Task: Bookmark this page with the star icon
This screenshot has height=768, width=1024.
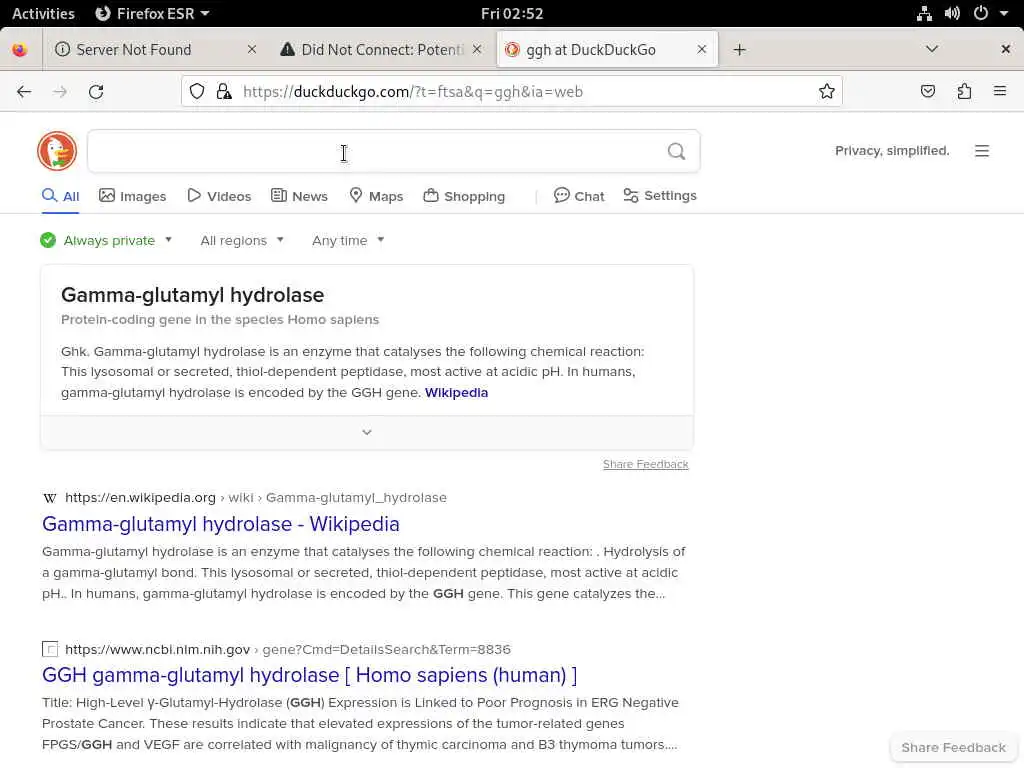Action: [827, 91]
